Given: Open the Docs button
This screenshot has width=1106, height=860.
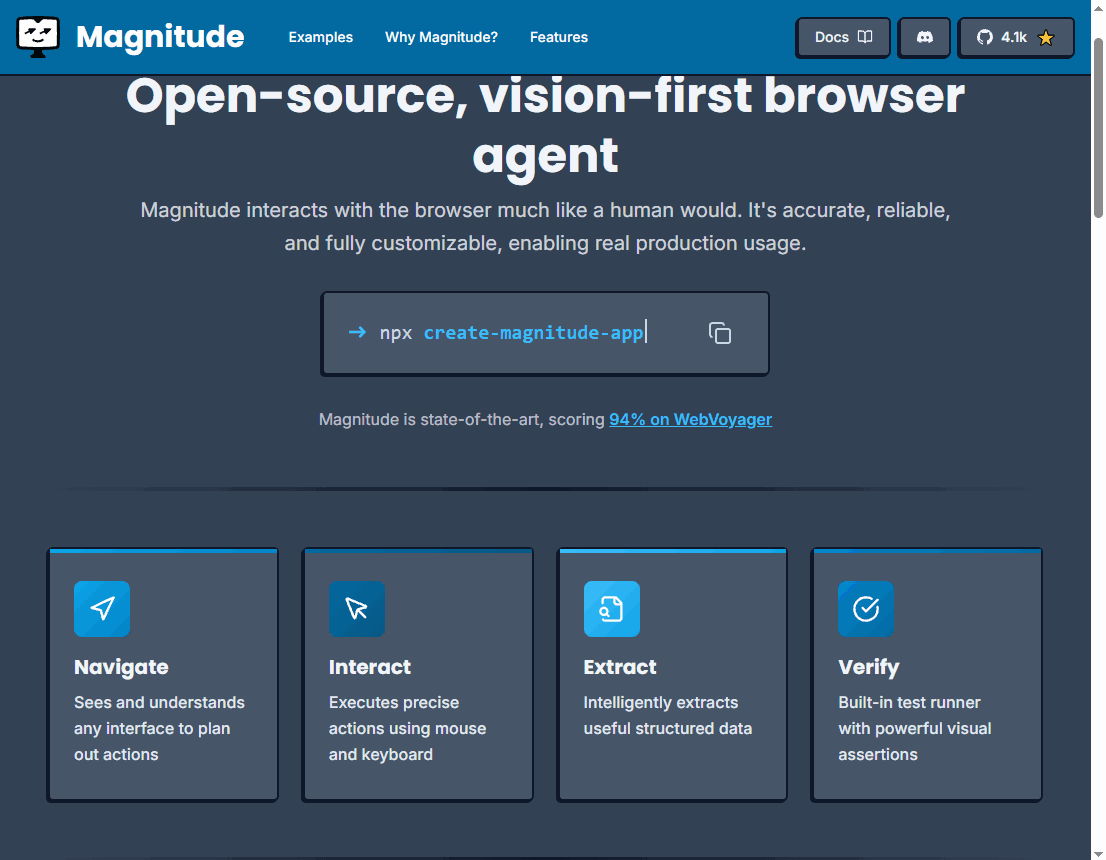Looking at the screenshot, I should pyautogui.click(x=843, y=37).
